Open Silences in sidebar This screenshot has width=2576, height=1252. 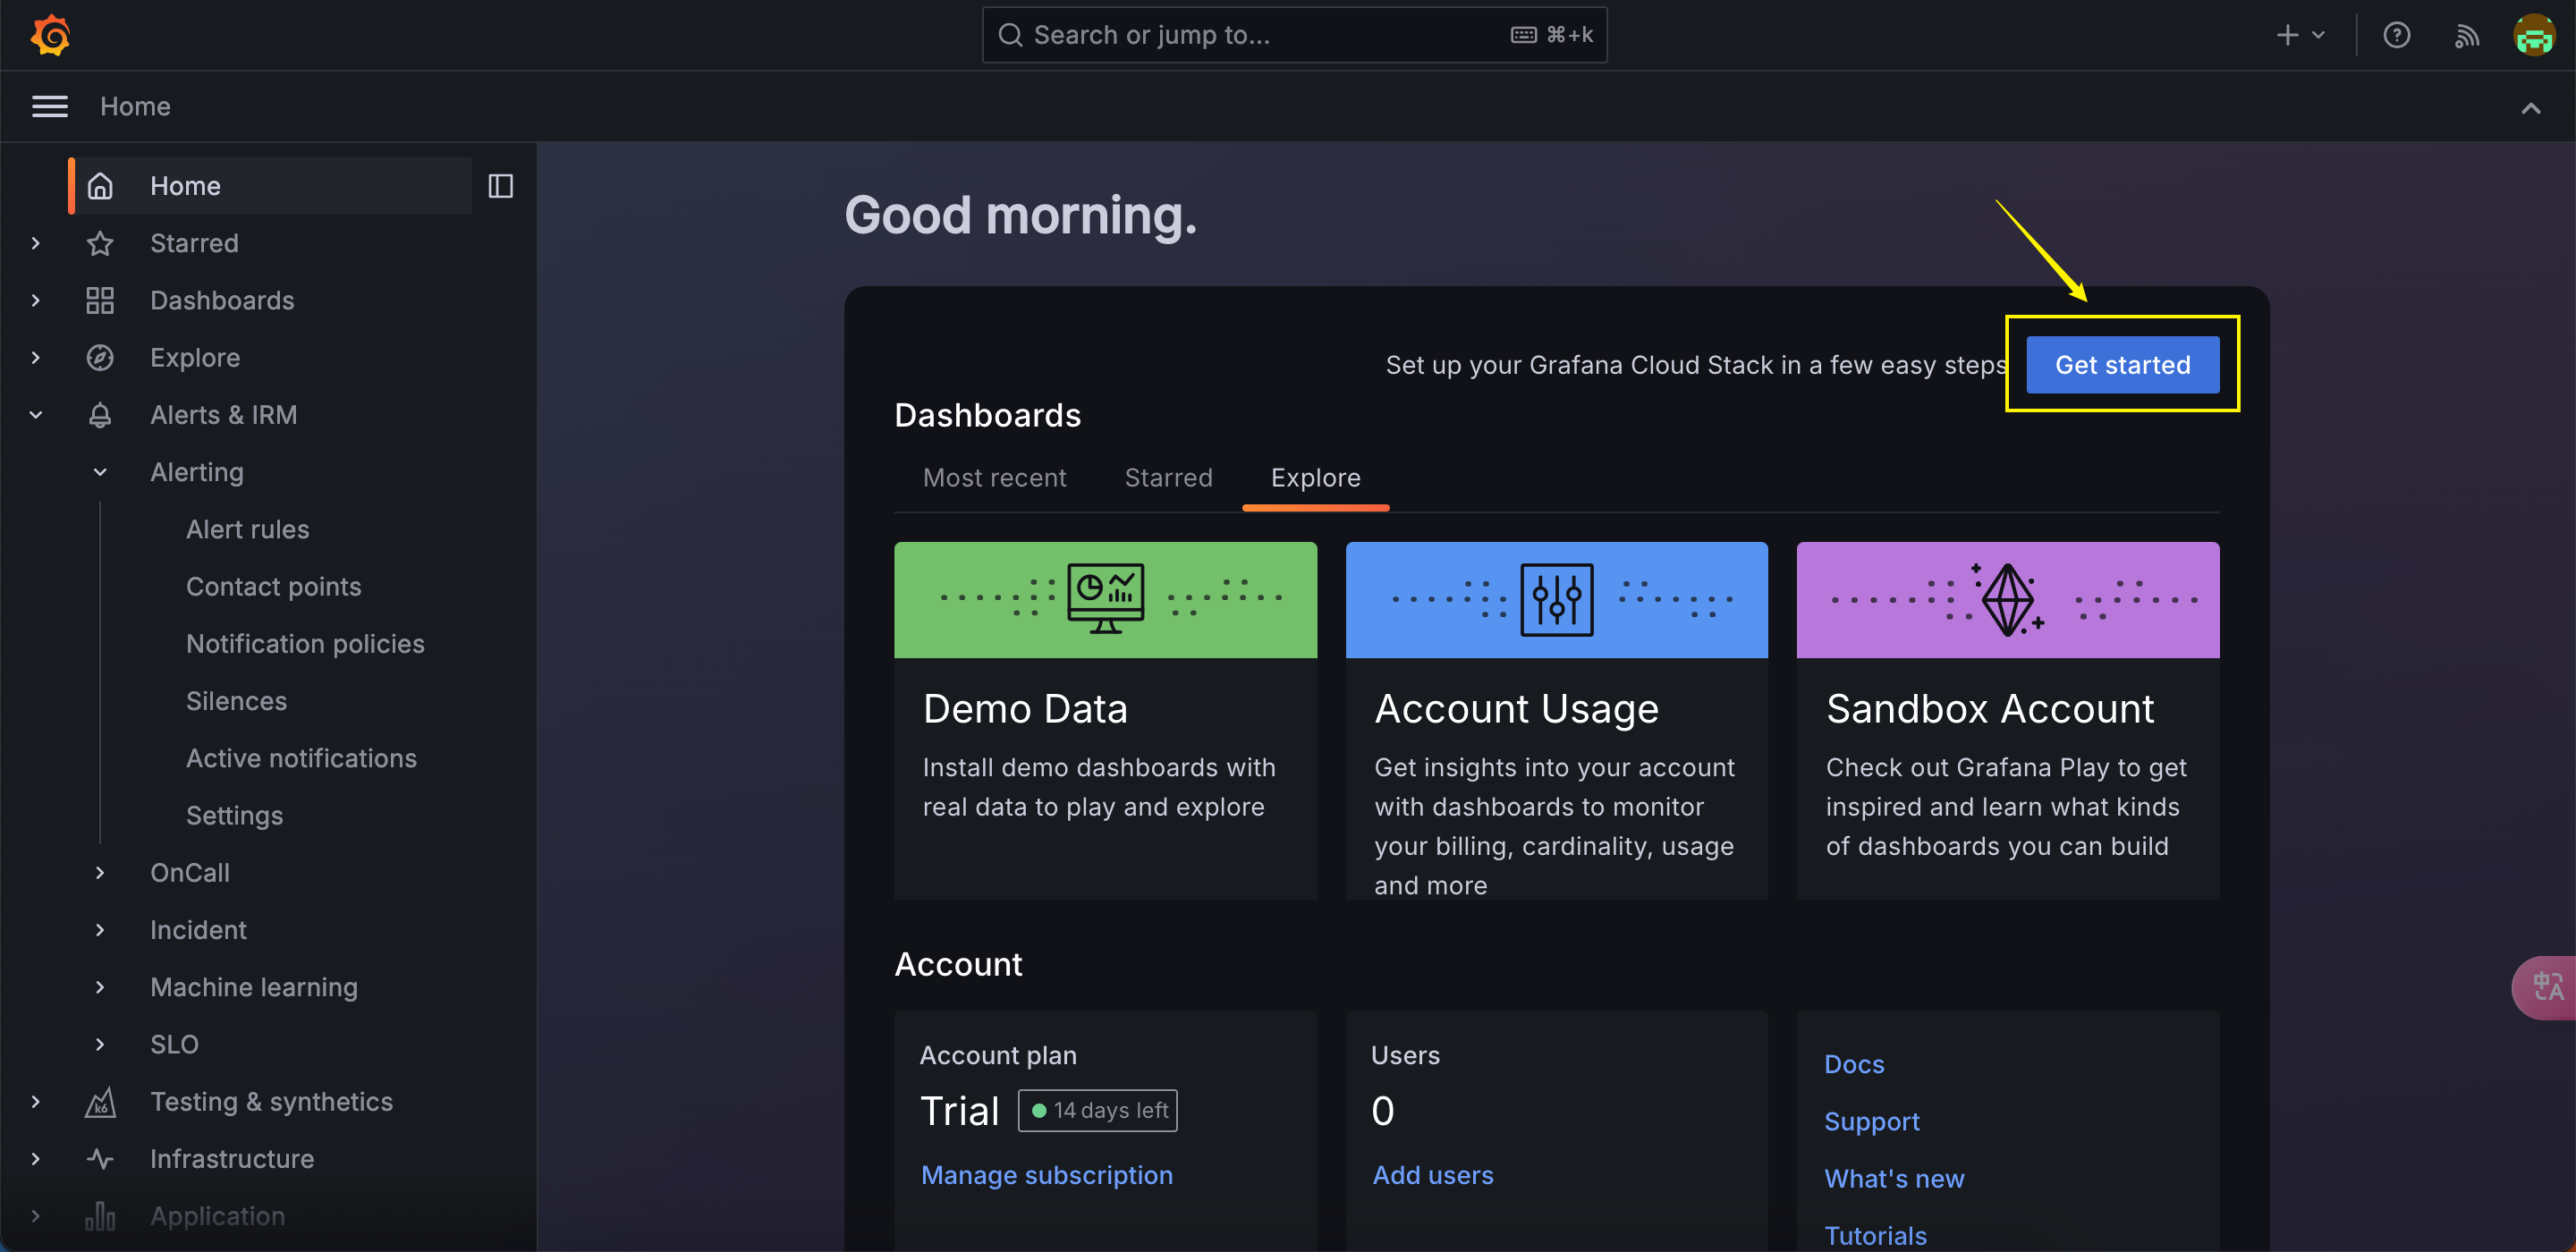(236, 701)
